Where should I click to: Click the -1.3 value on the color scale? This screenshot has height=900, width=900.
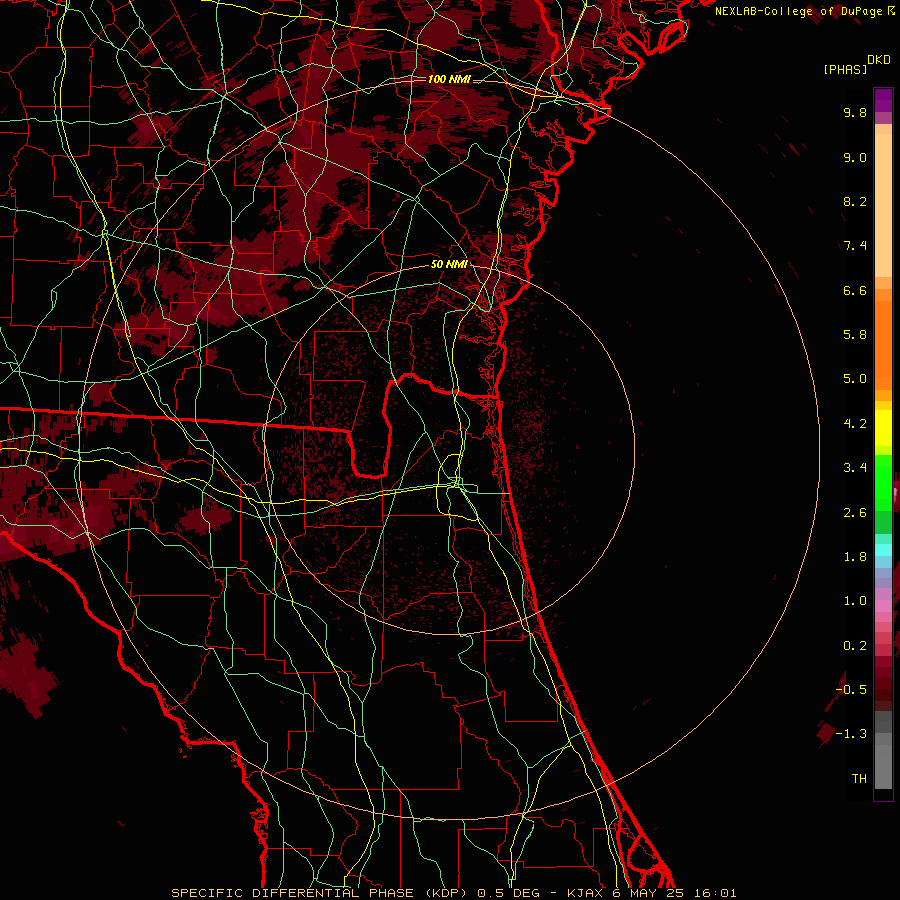click(851, 734)
